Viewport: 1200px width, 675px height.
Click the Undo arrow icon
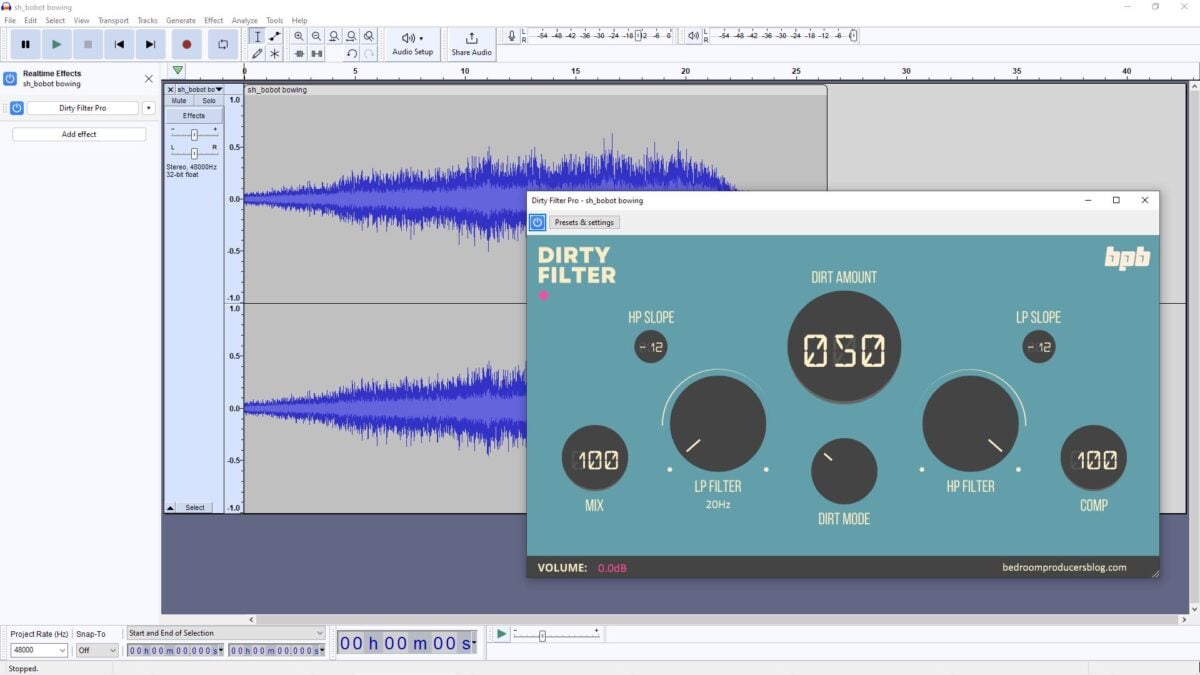351,54
